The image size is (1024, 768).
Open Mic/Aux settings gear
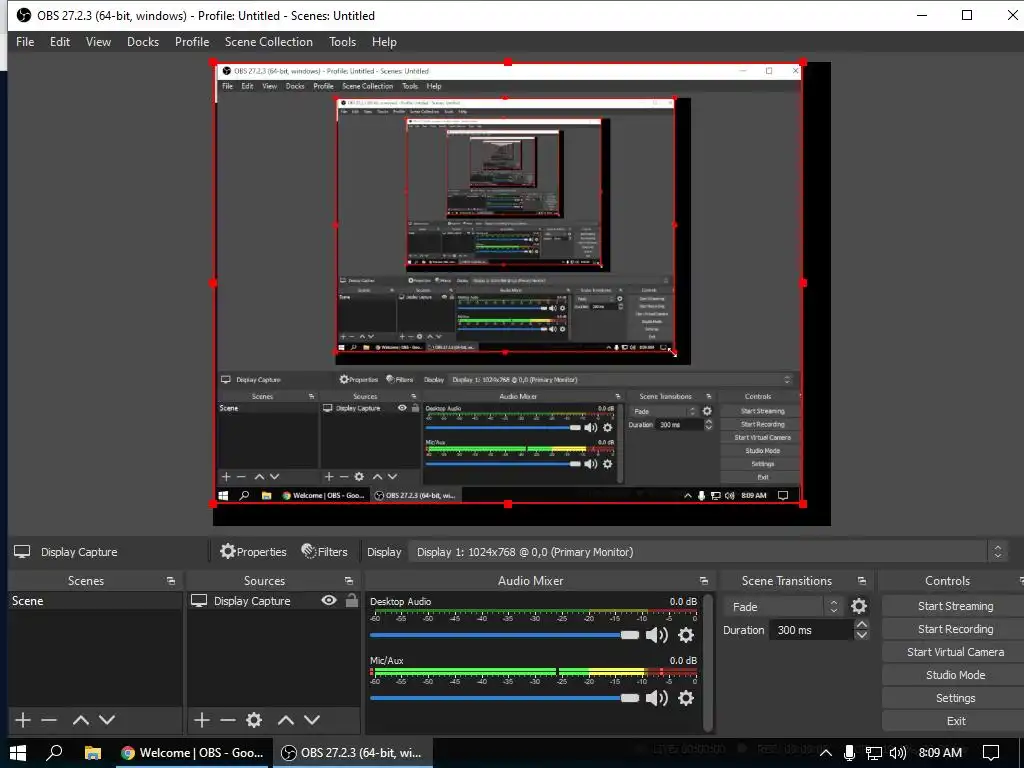coord(686,698)
